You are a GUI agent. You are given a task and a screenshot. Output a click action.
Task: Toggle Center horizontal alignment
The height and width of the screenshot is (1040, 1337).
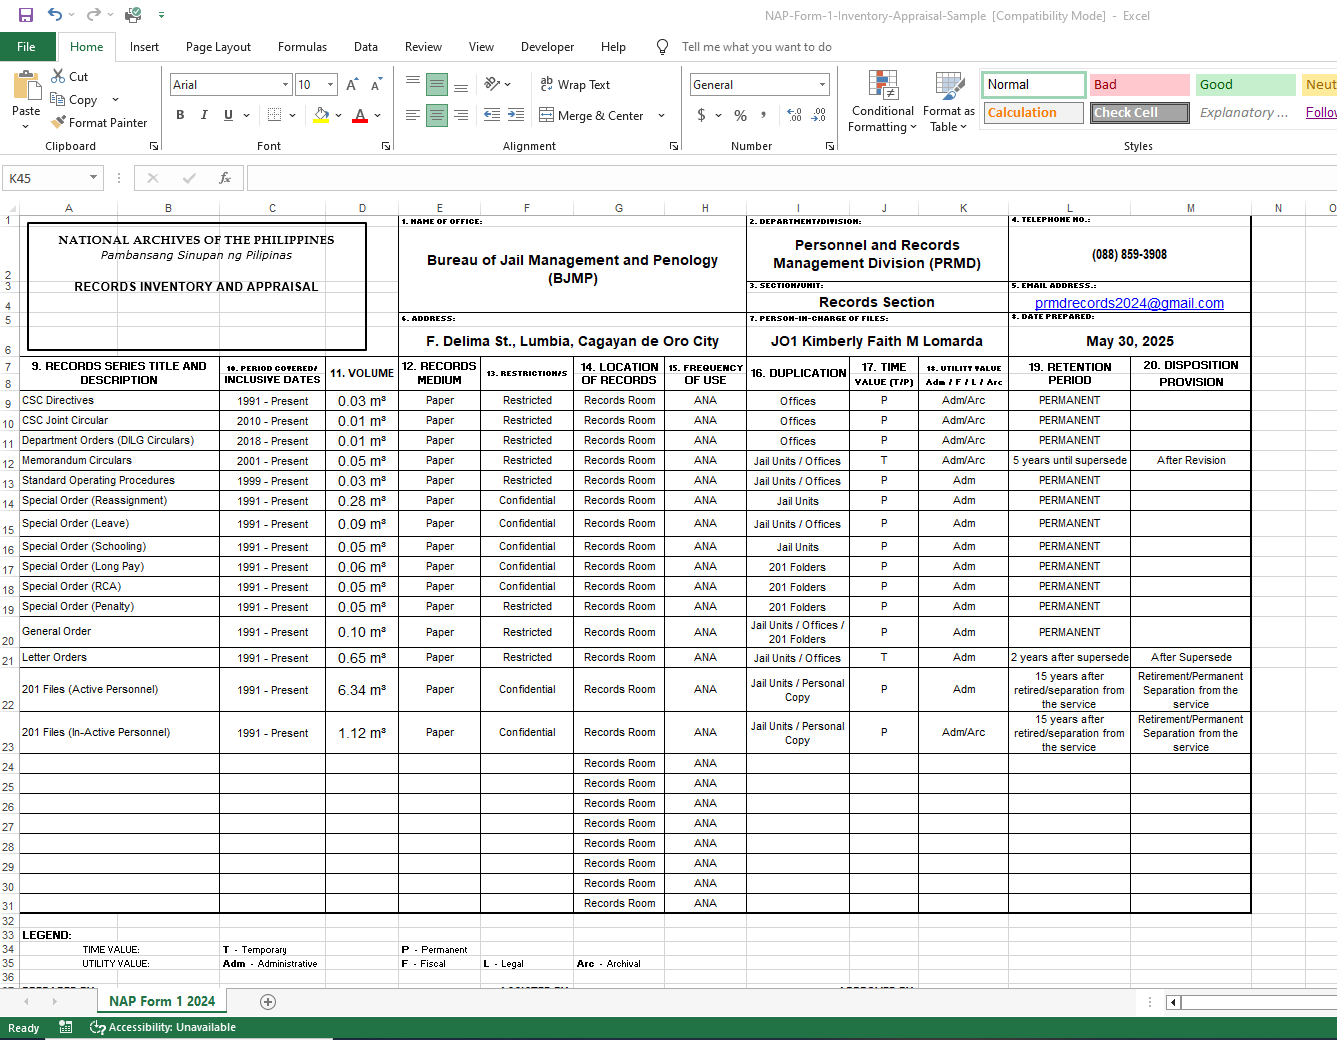pos(437,115)
